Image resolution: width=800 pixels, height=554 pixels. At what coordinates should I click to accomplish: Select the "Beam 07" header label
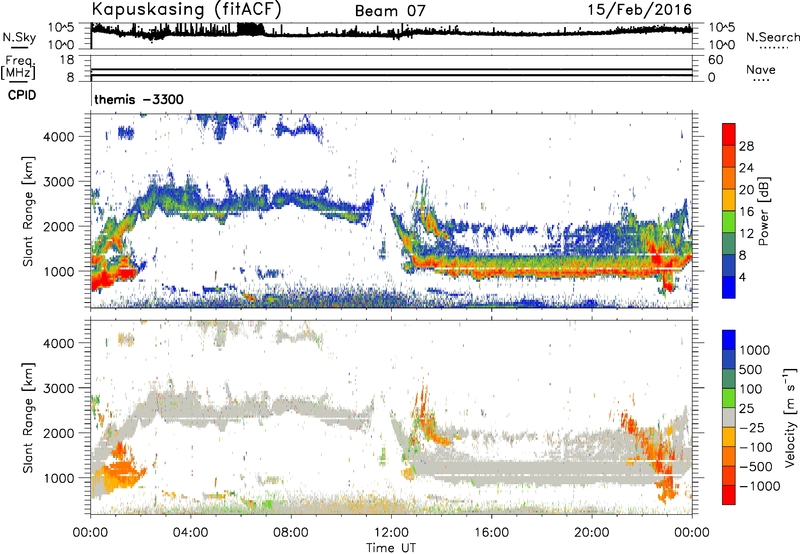coord(390,11)
